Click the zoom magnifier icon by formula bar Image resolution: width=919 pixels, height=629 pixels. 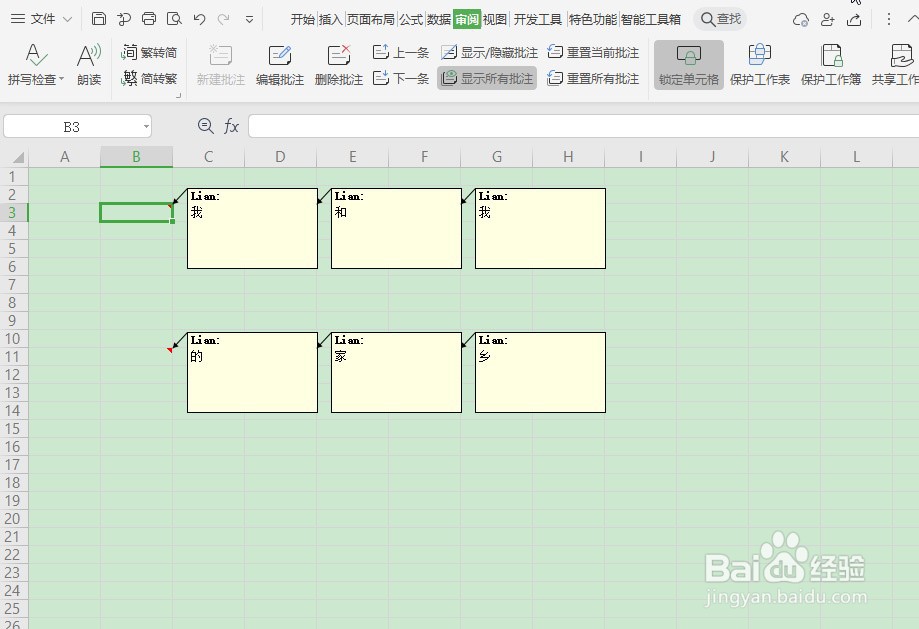(205, 126)
